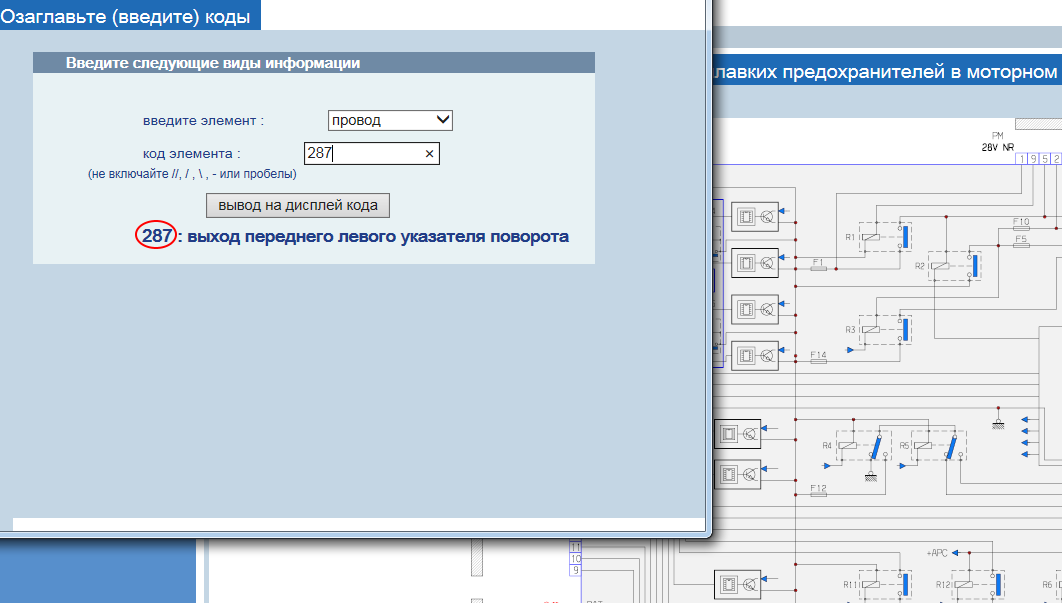Click the hint text '(не включайте //, / , \ , - или пробелы)'
Image resolution: width=1062 pixels, height=603 pixels.
(x=192, y=174)
